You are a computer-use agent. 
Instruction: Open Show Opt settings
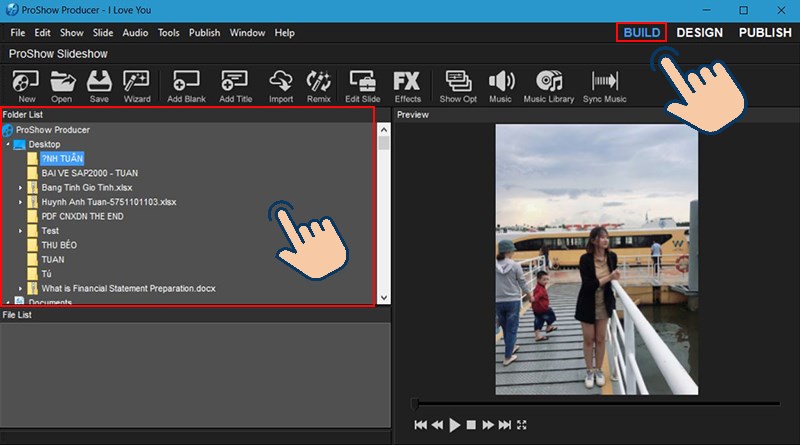[458, 87]
